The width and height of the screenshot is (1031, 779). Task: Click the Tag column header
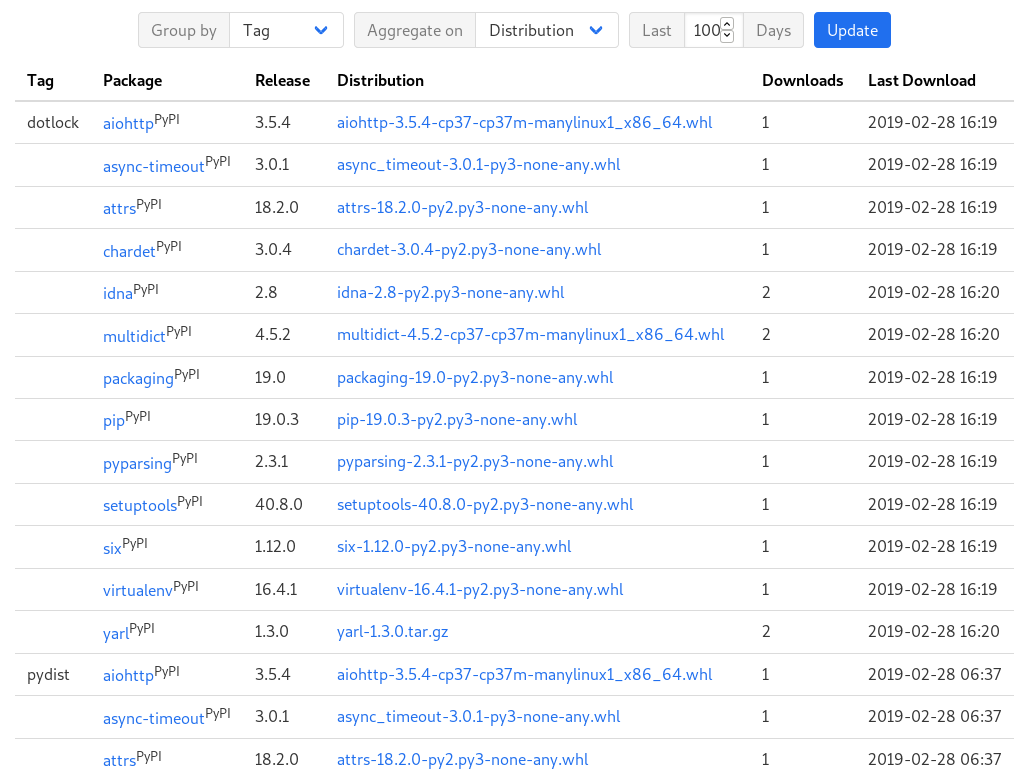click(40, 80)
